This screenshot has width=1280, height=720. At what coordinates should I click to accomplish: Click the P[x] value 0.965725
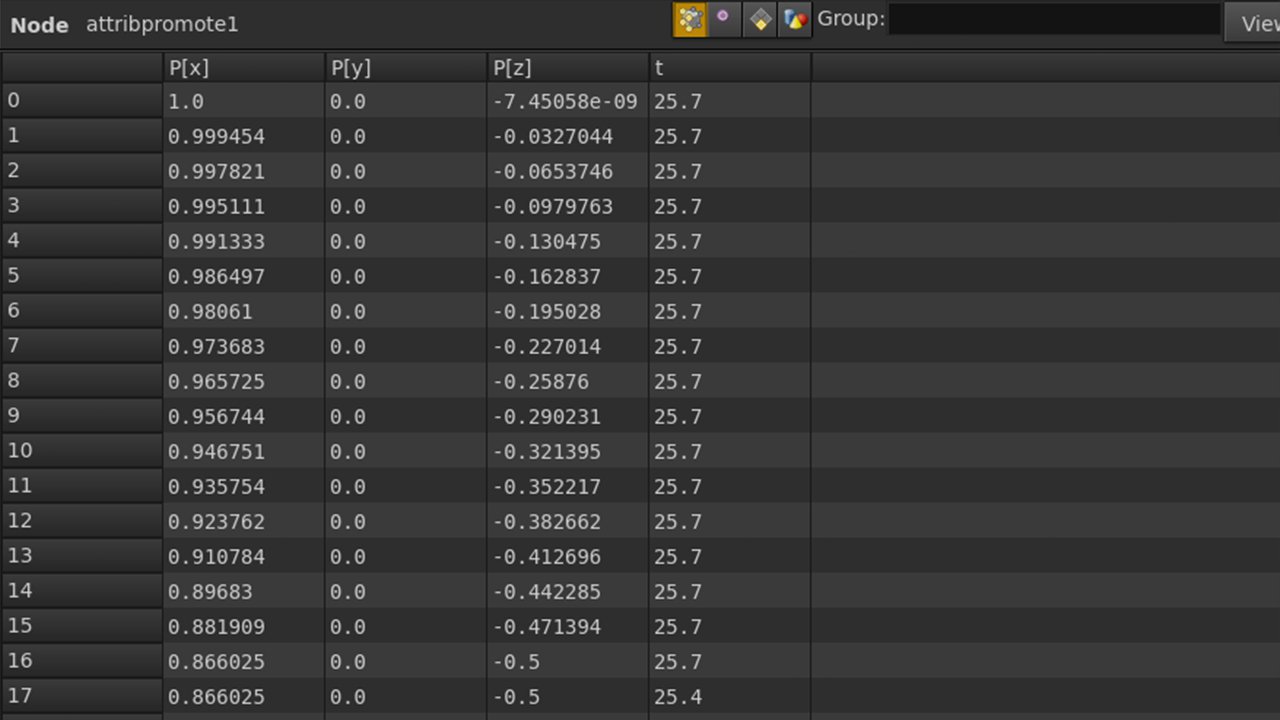point(216,382)
